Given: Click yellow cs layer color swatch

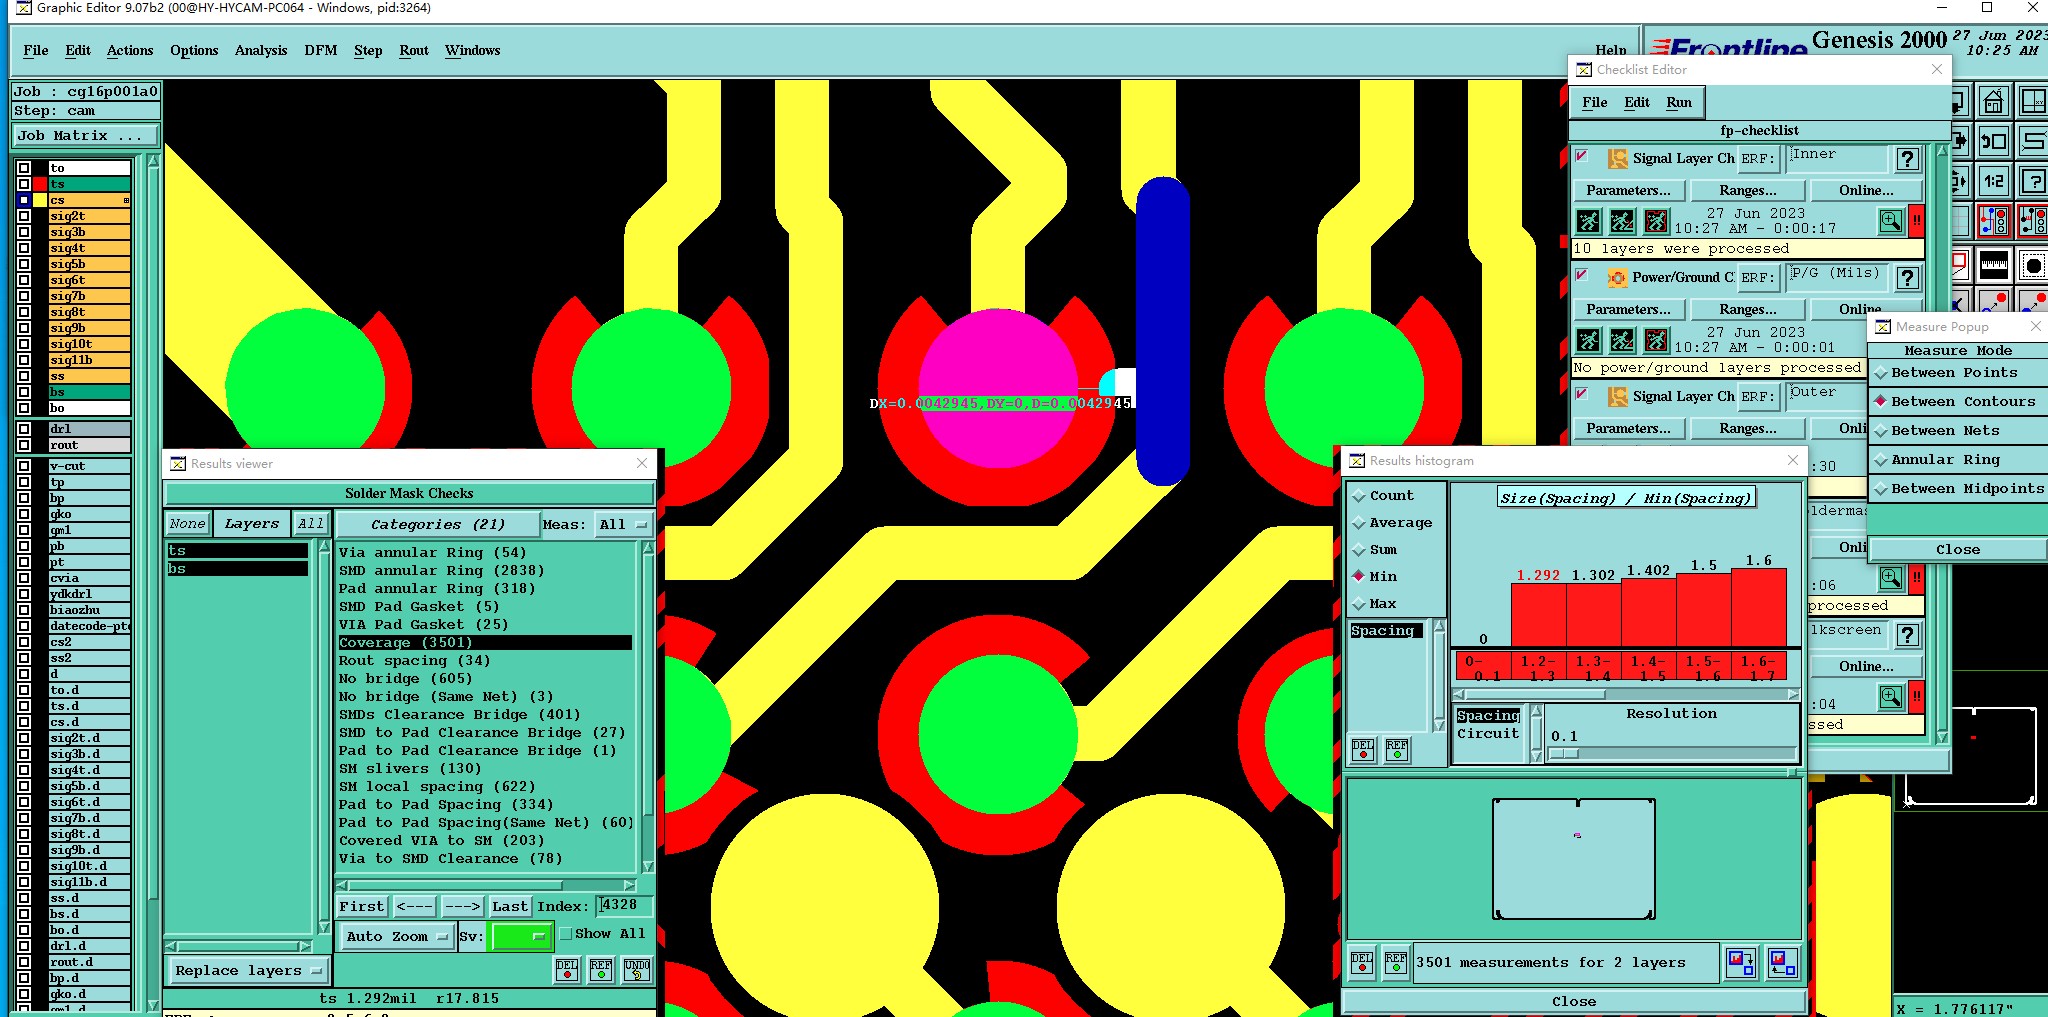Looking at the screenshot, I should [x=40, y=200].
